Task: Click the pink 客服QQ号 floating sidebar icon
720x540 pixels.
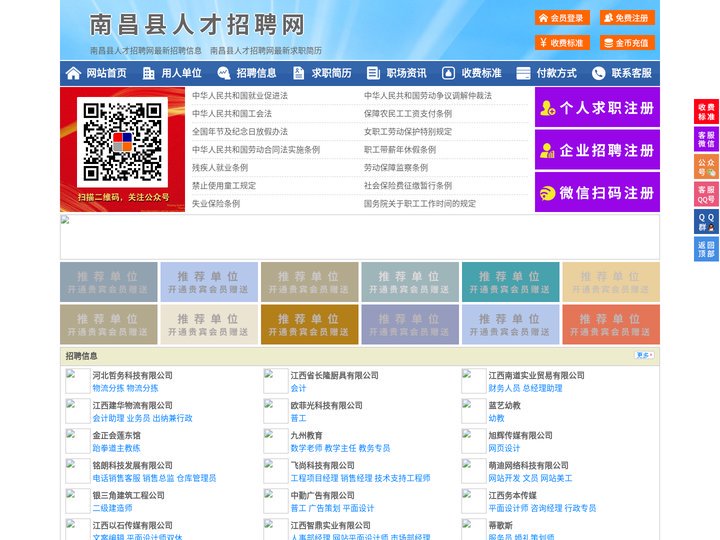Action: [x=706, y=194]
